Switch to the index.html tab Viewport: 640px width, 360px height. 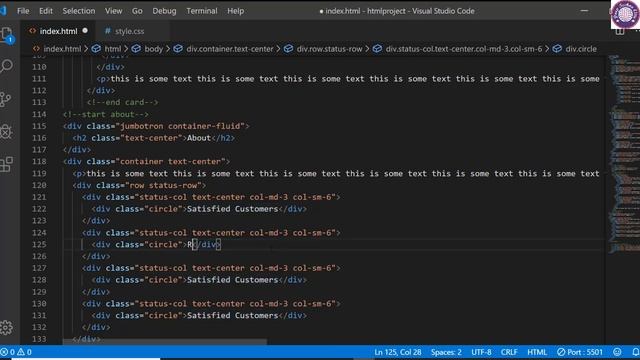pos(58,31)
